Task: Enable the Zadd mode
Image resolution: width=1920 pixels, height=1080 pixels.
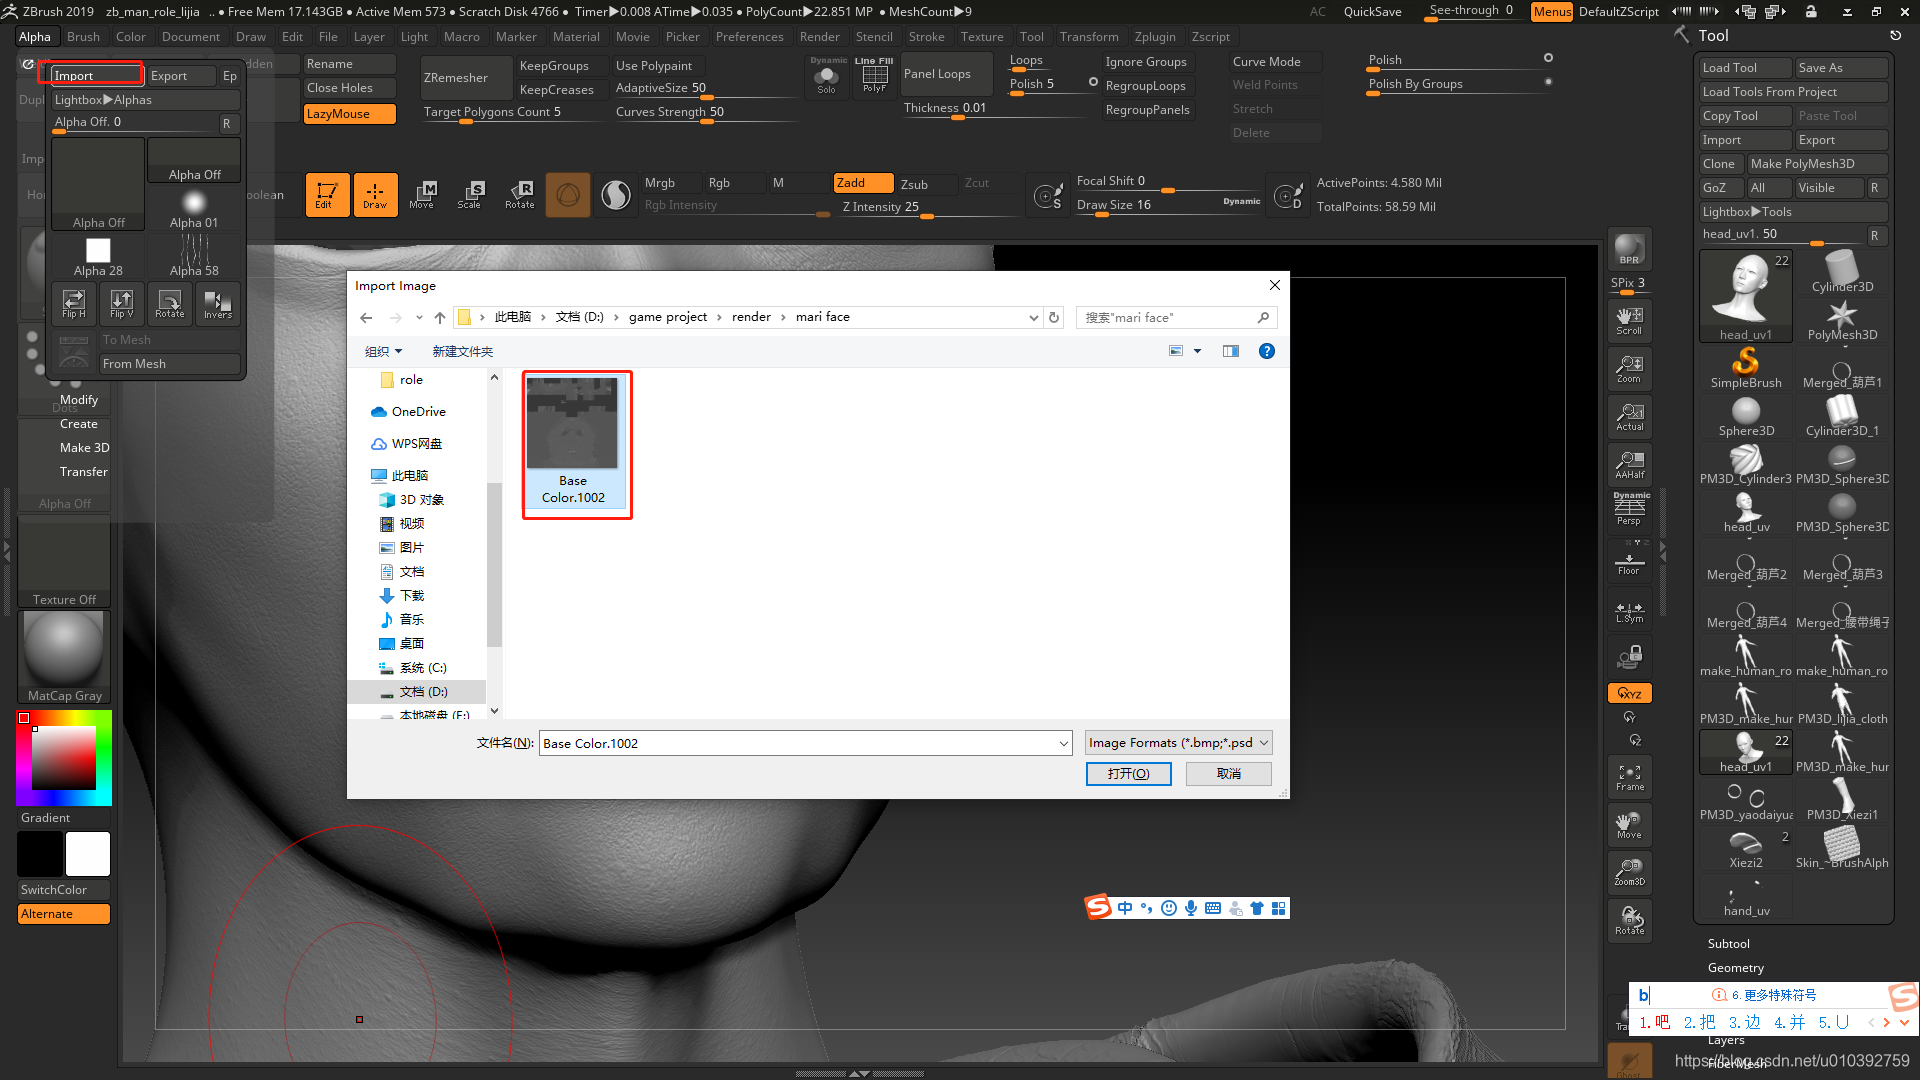Action: point(863,183)
